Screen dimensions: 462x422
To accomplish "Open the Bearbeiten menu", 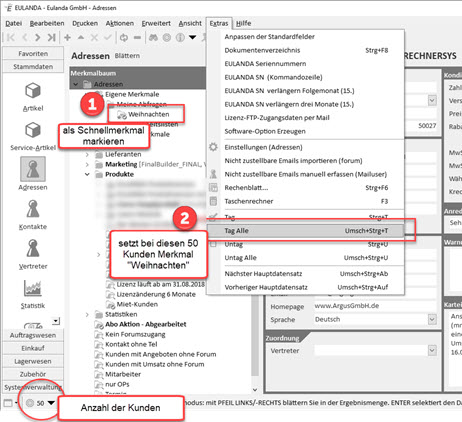I will (47, 23).
